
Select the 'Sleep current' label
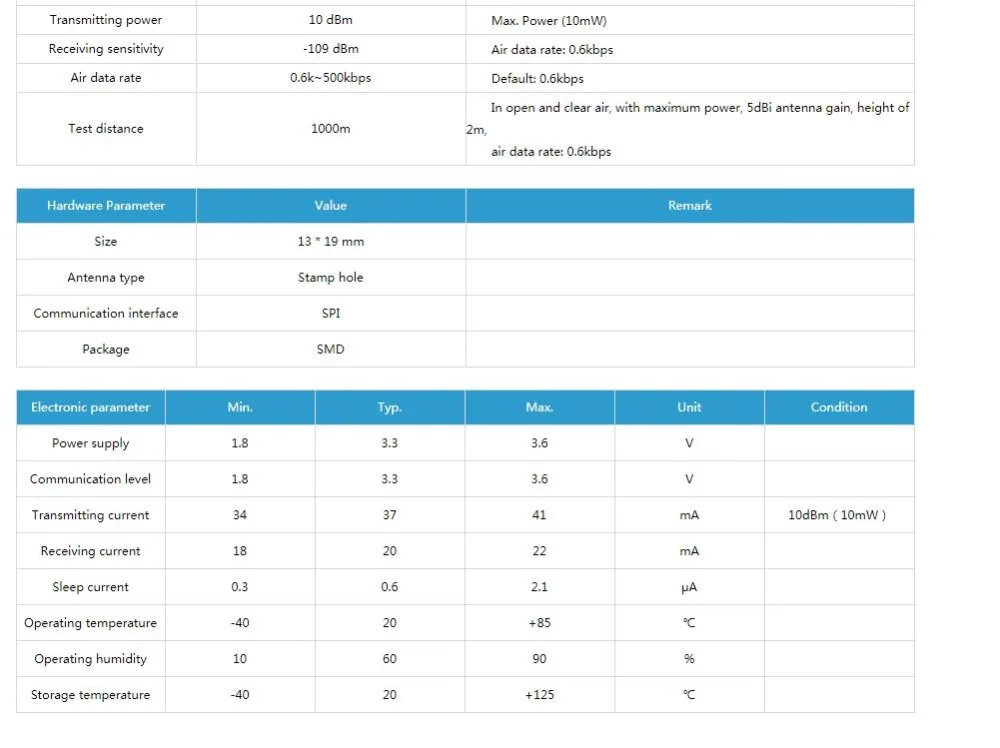tap(91, 587)
